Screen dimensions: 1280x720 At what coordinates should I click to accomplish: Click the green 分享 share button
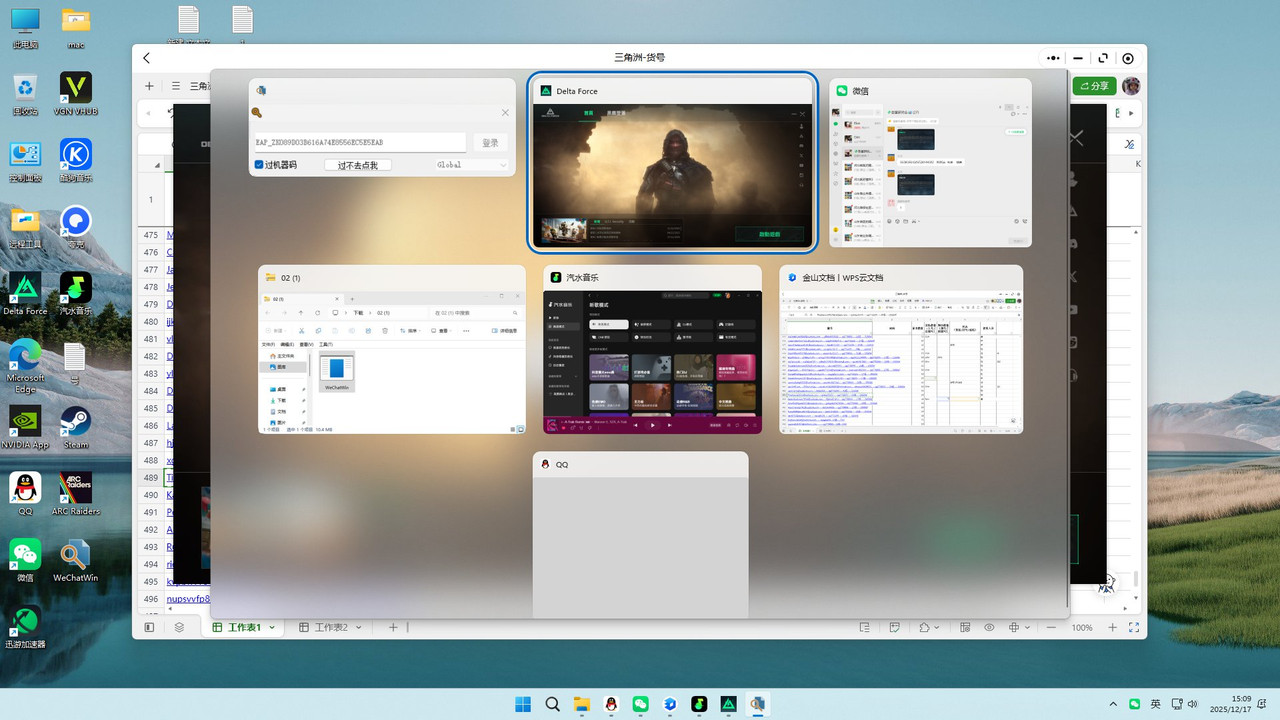tap(1094, 86)
